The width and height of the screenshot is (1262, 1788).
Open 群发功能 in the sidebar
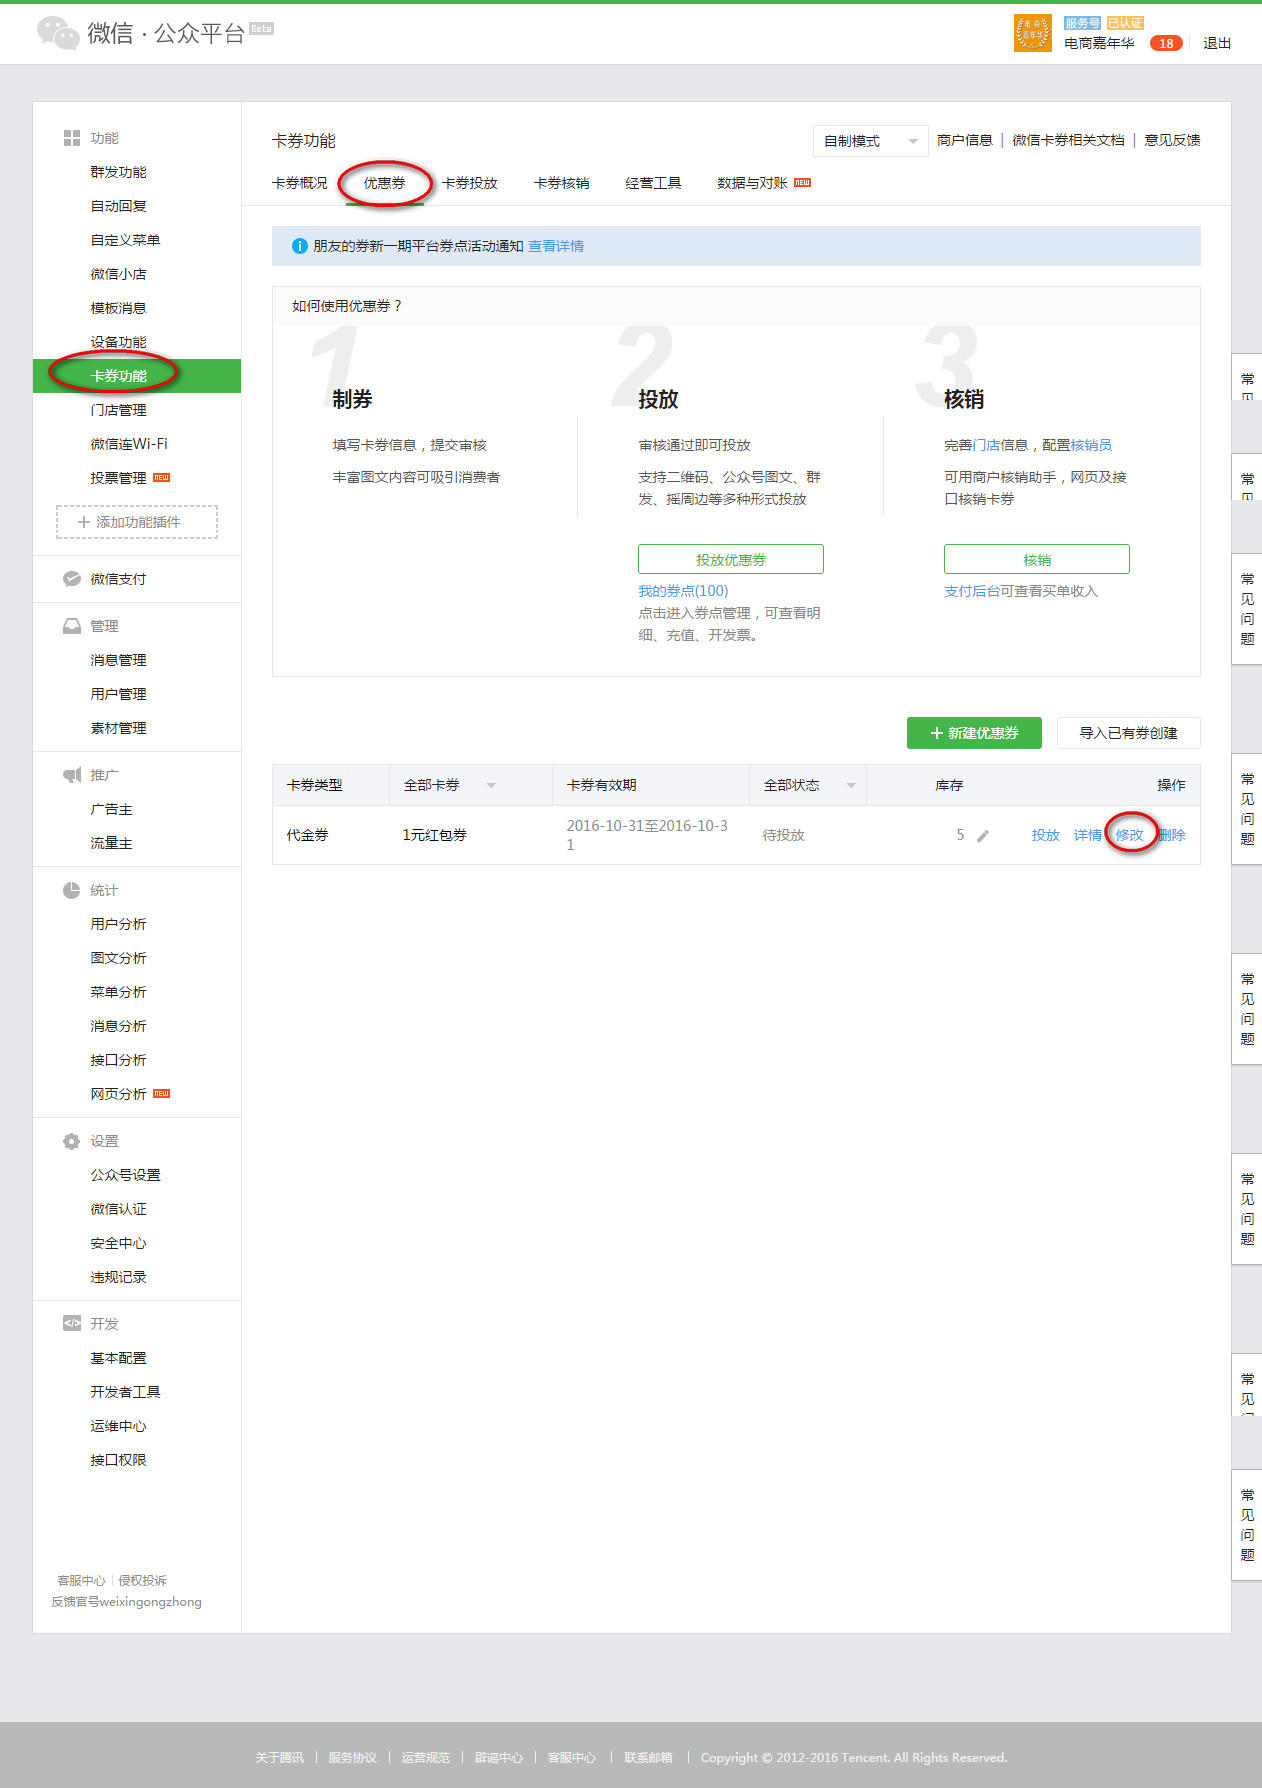click(x=118, y=172)
